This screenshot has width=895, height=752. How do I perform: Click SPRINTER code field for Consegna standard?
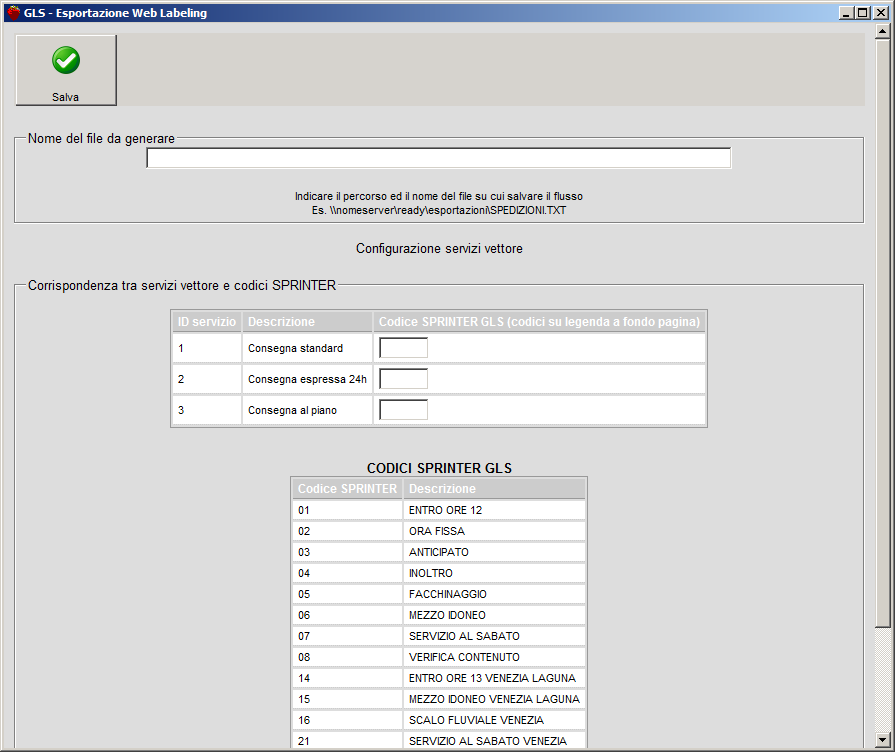point(403,348)
